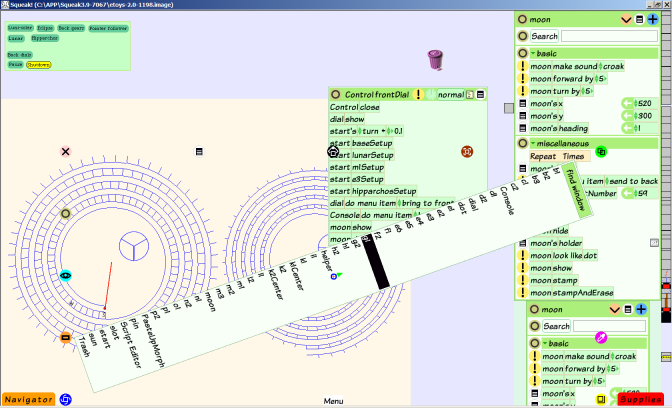This screenshot has height=408, width=672.
Task: Click the assignment arrow for the moon's x
Action: click(x=627, y=103)
